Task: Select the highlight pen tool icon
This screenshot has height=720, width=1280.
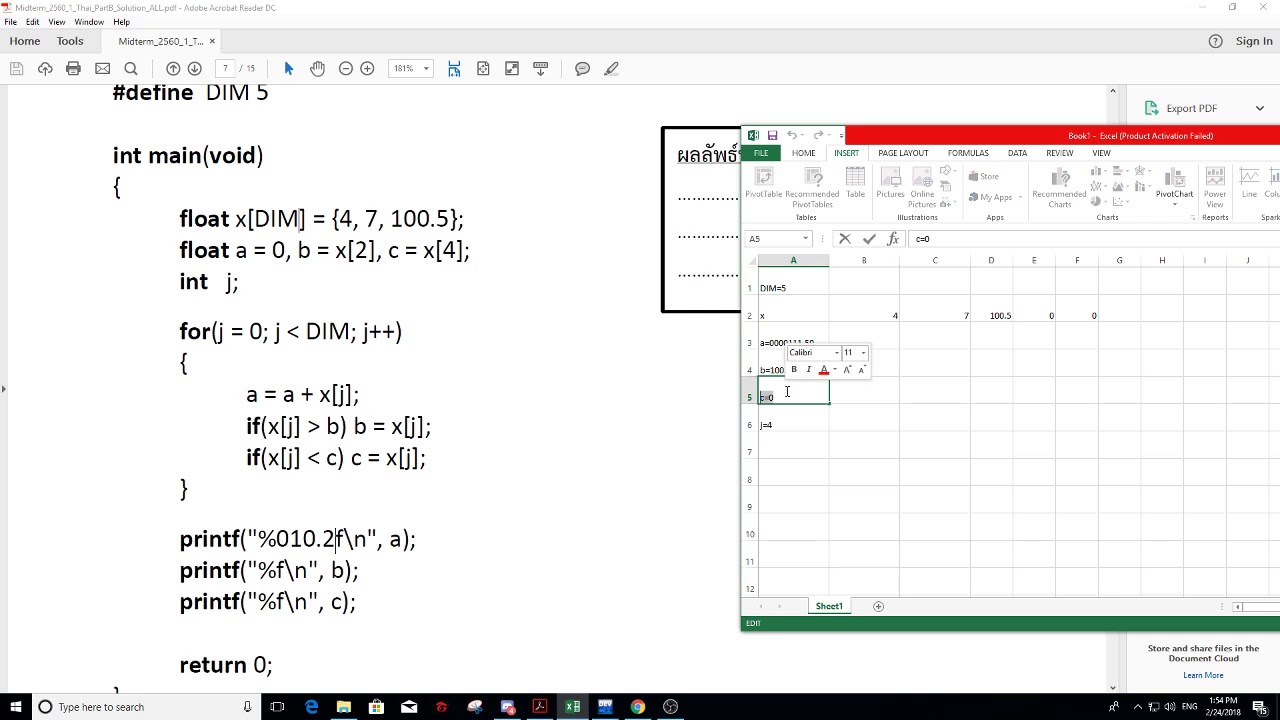Action: pos(611,68)
